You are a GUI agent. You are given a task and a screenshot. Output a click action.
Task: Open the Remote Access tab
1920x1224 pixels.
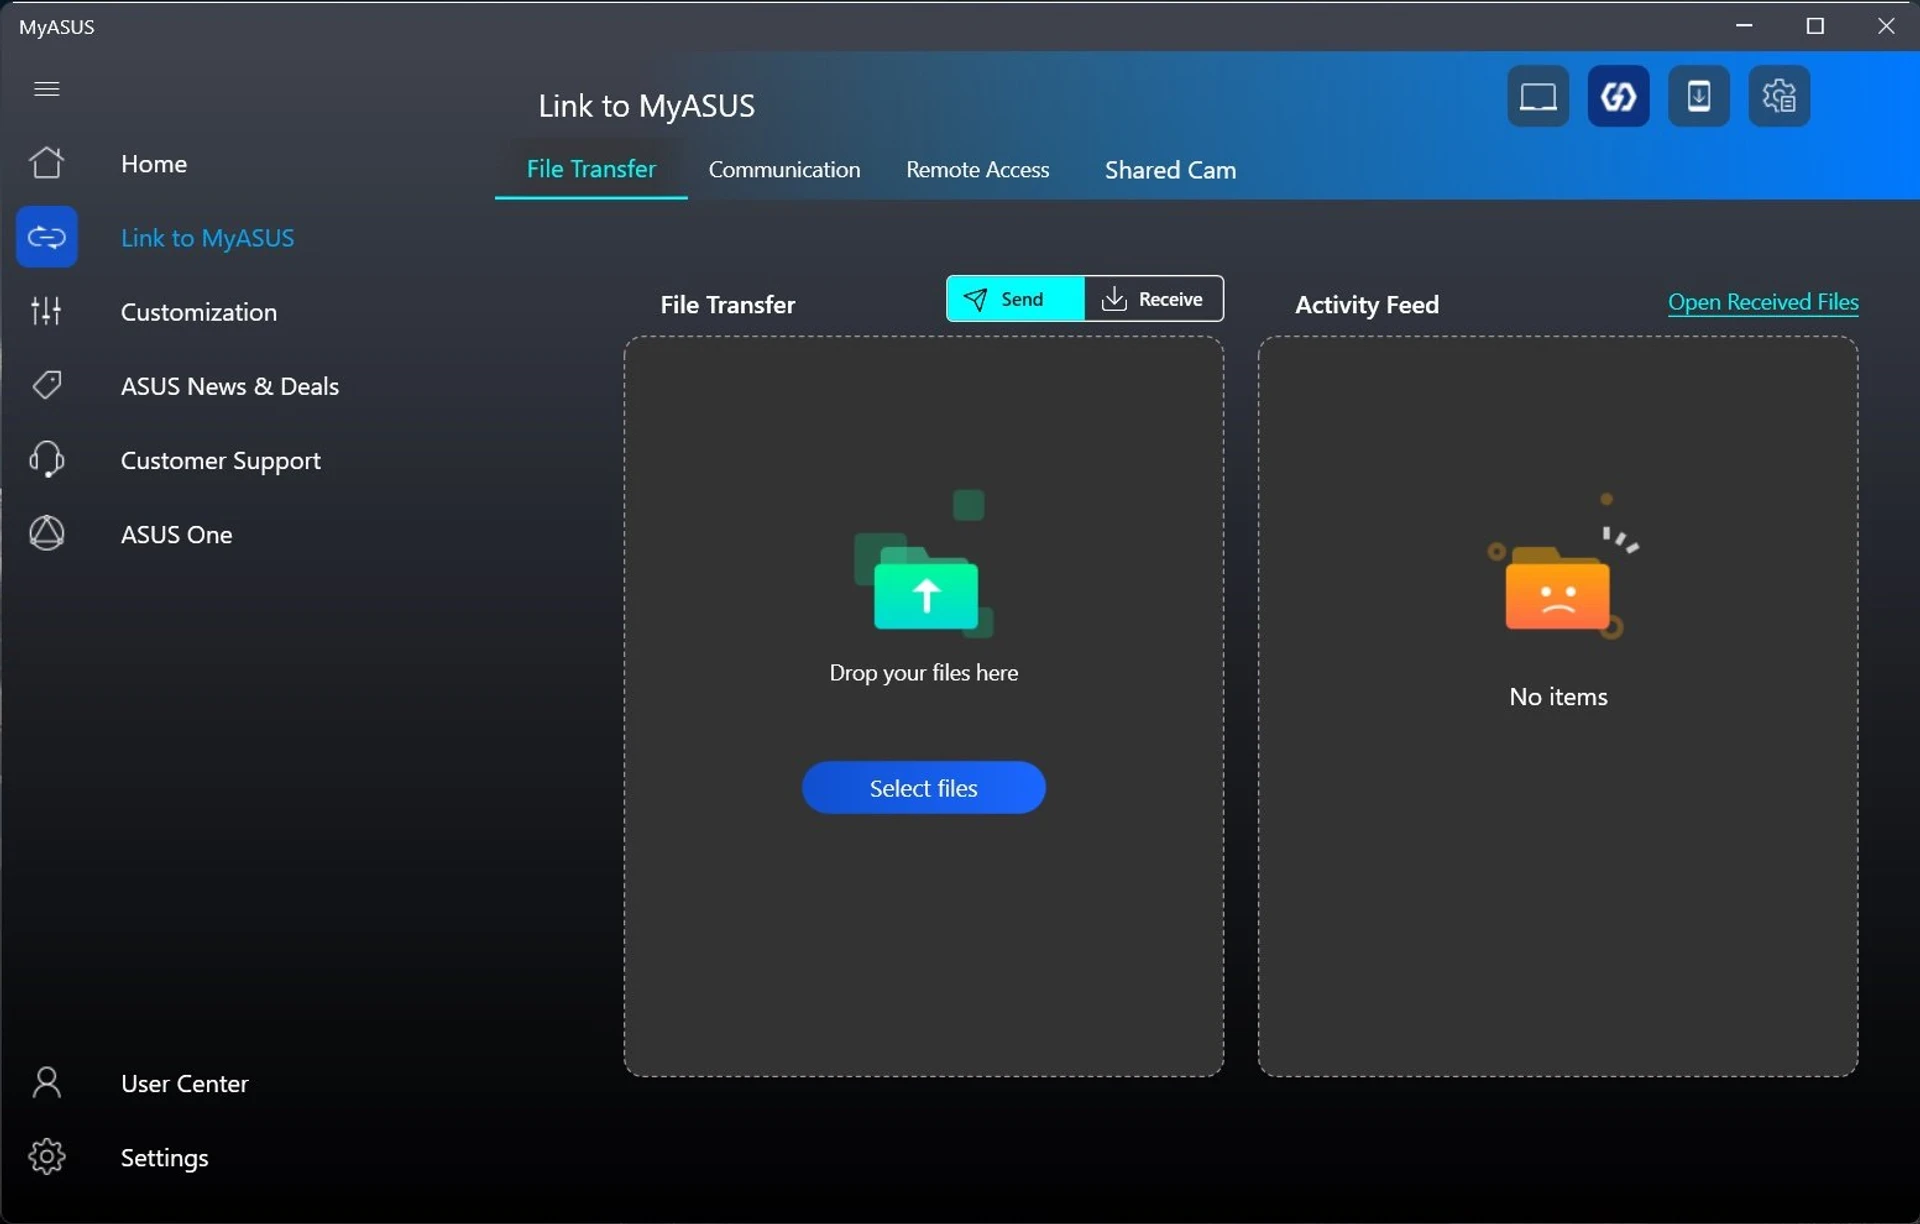(x=977, y=170)
